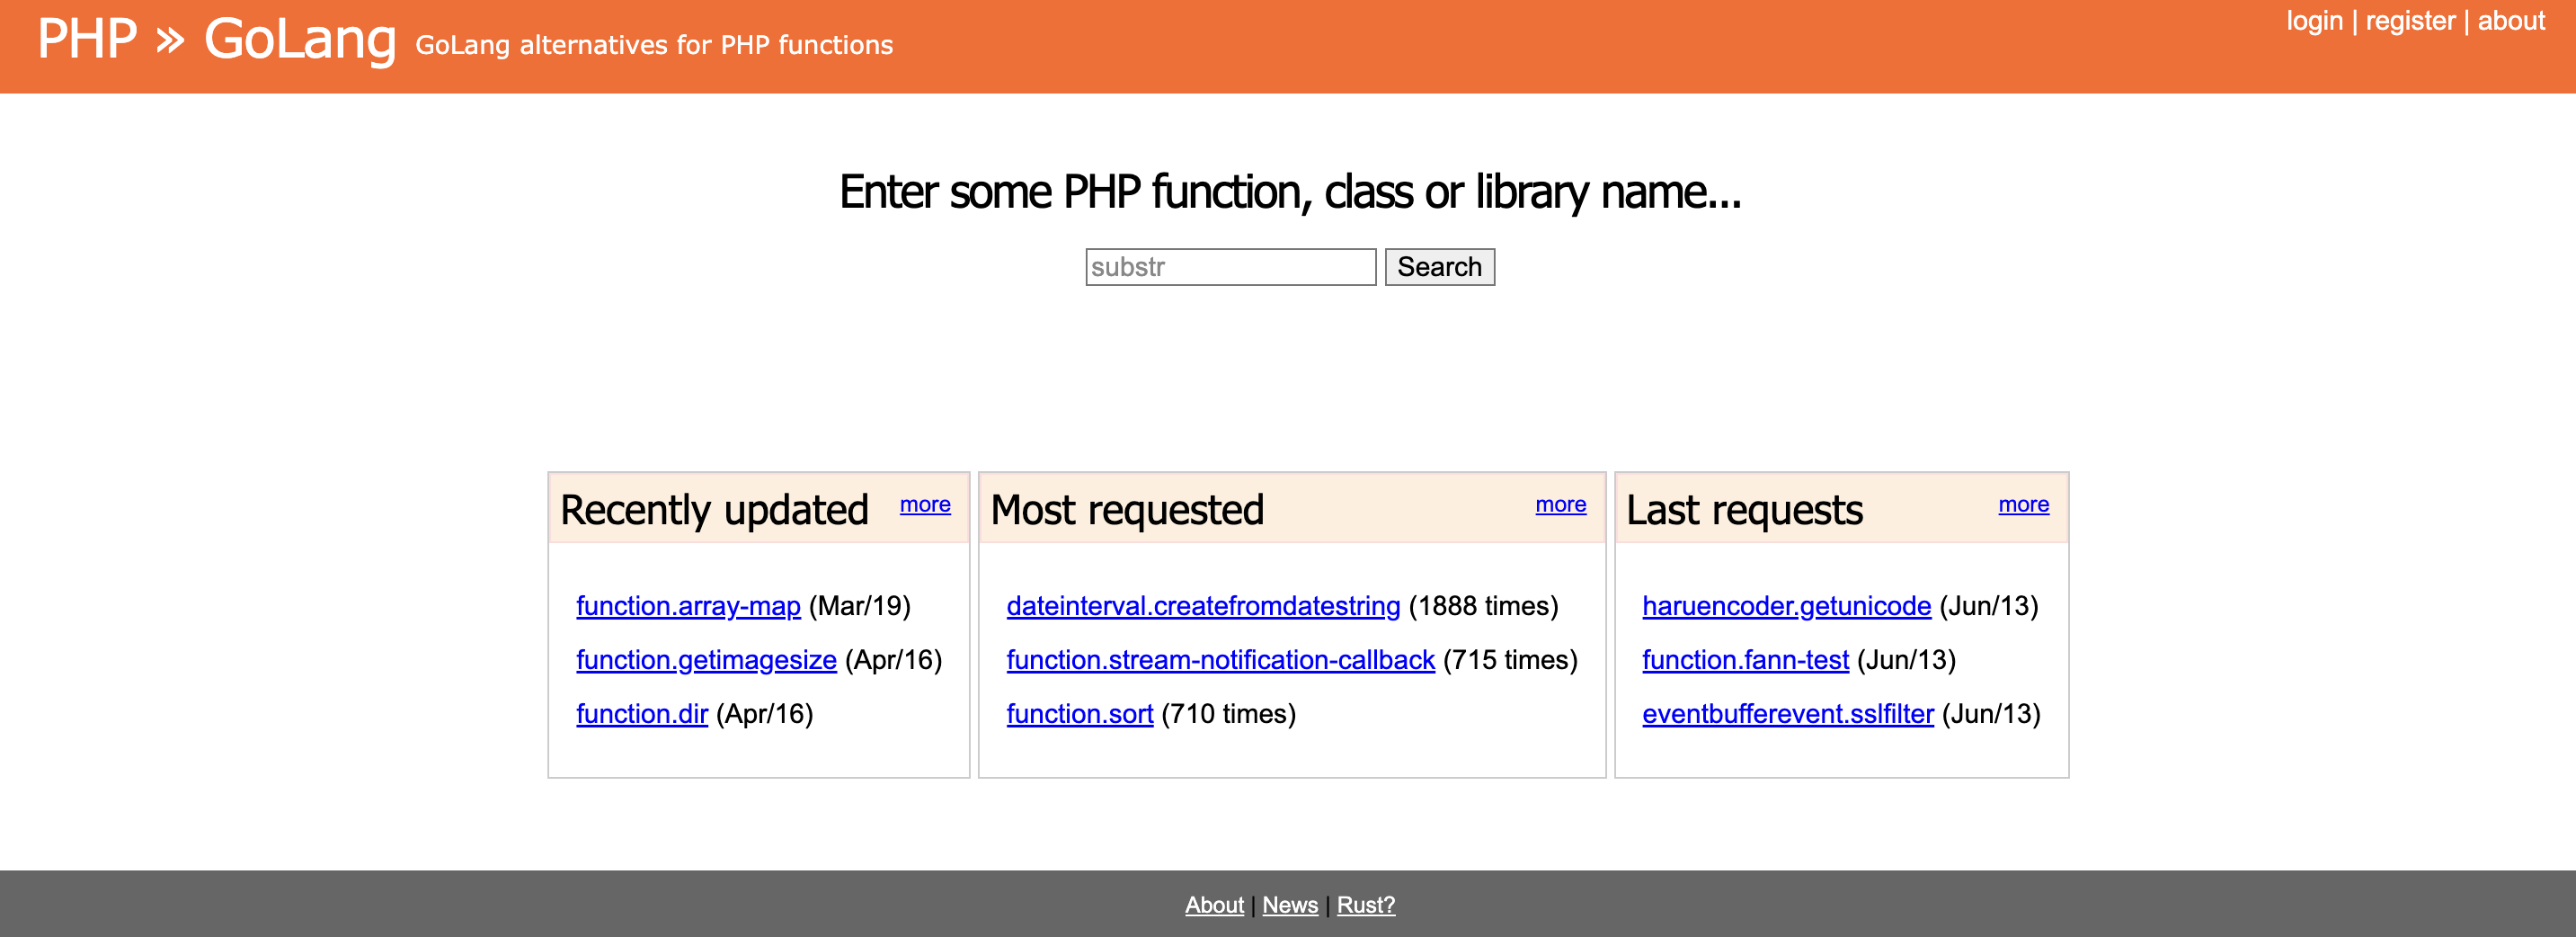The width and height of the screenshot is (2576, 937).
Task: Click the 'Last requests' heading
Action: coord(1744,510)
